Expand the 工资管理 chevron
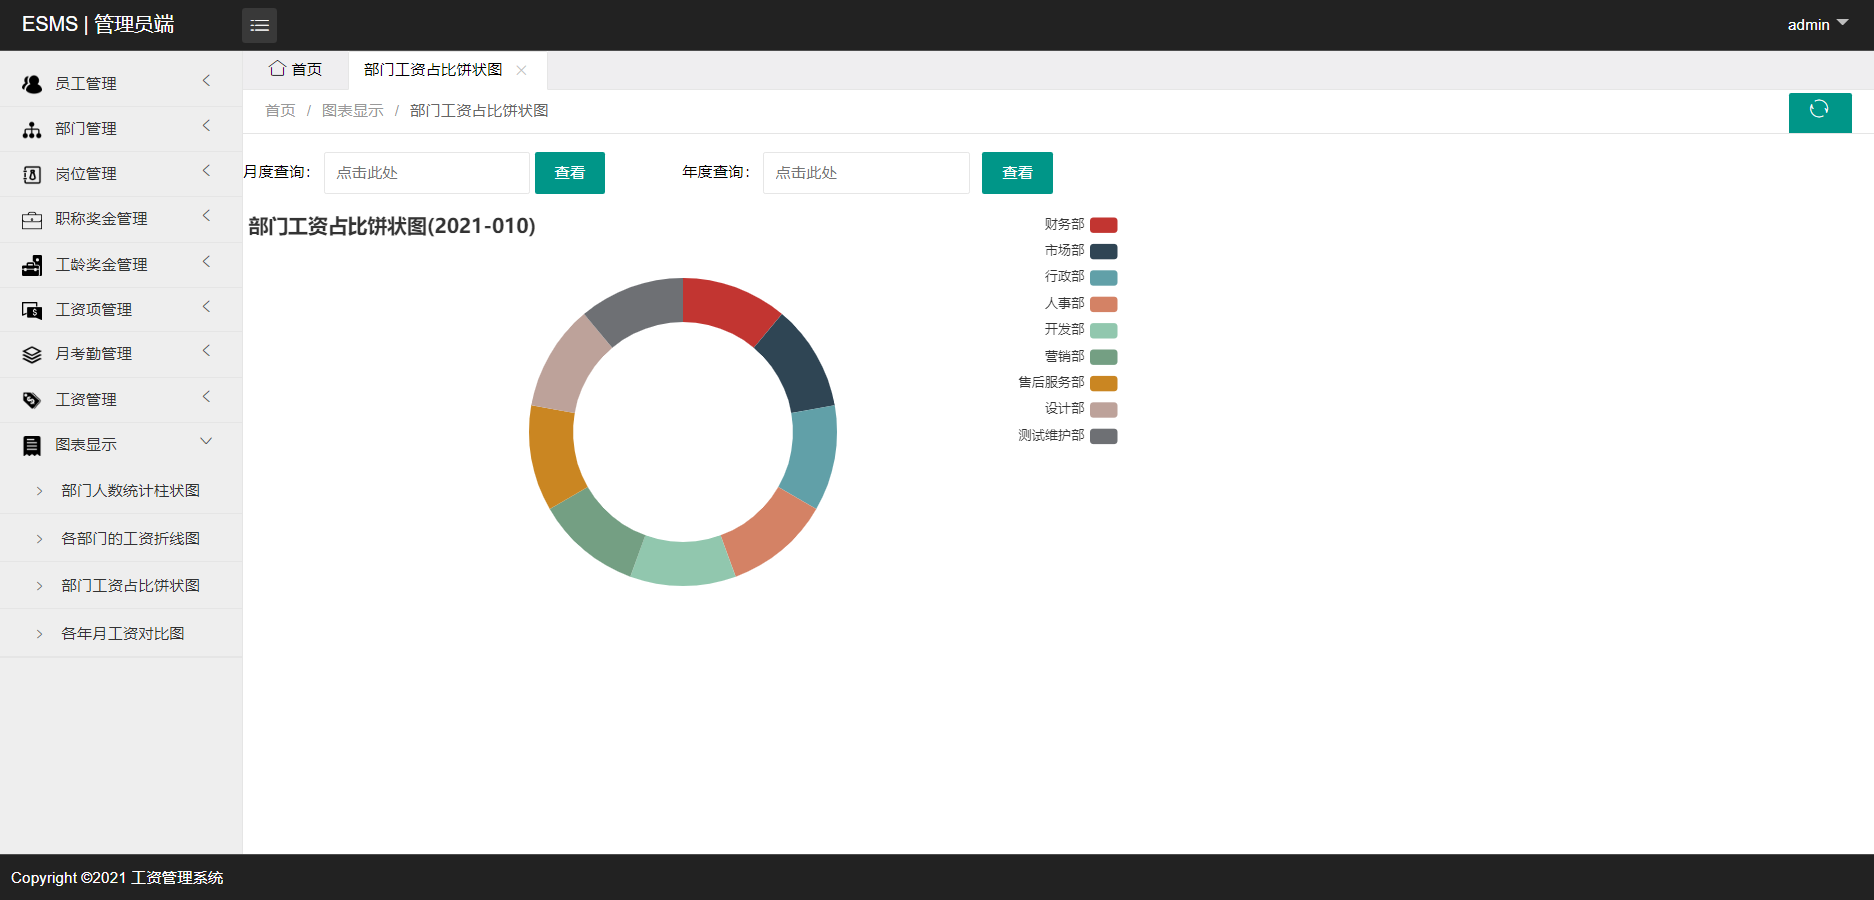1874x900 pixels. [207, 396]
